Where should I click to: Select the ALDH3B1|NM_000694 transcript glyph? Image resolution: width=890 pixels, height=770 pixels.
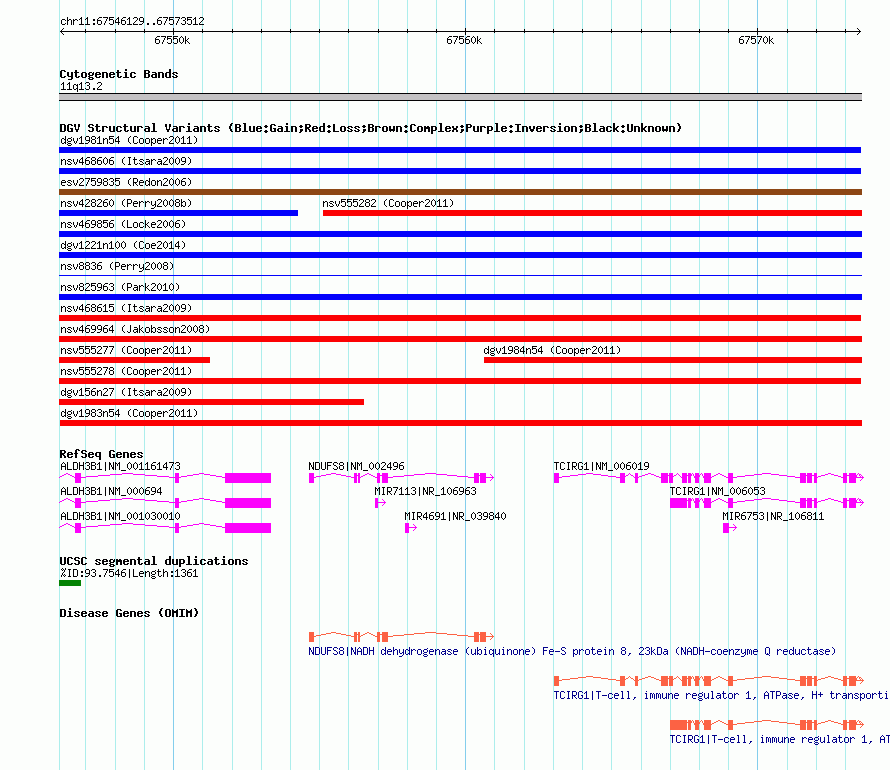pyautogui.click(x=165, y=503)
